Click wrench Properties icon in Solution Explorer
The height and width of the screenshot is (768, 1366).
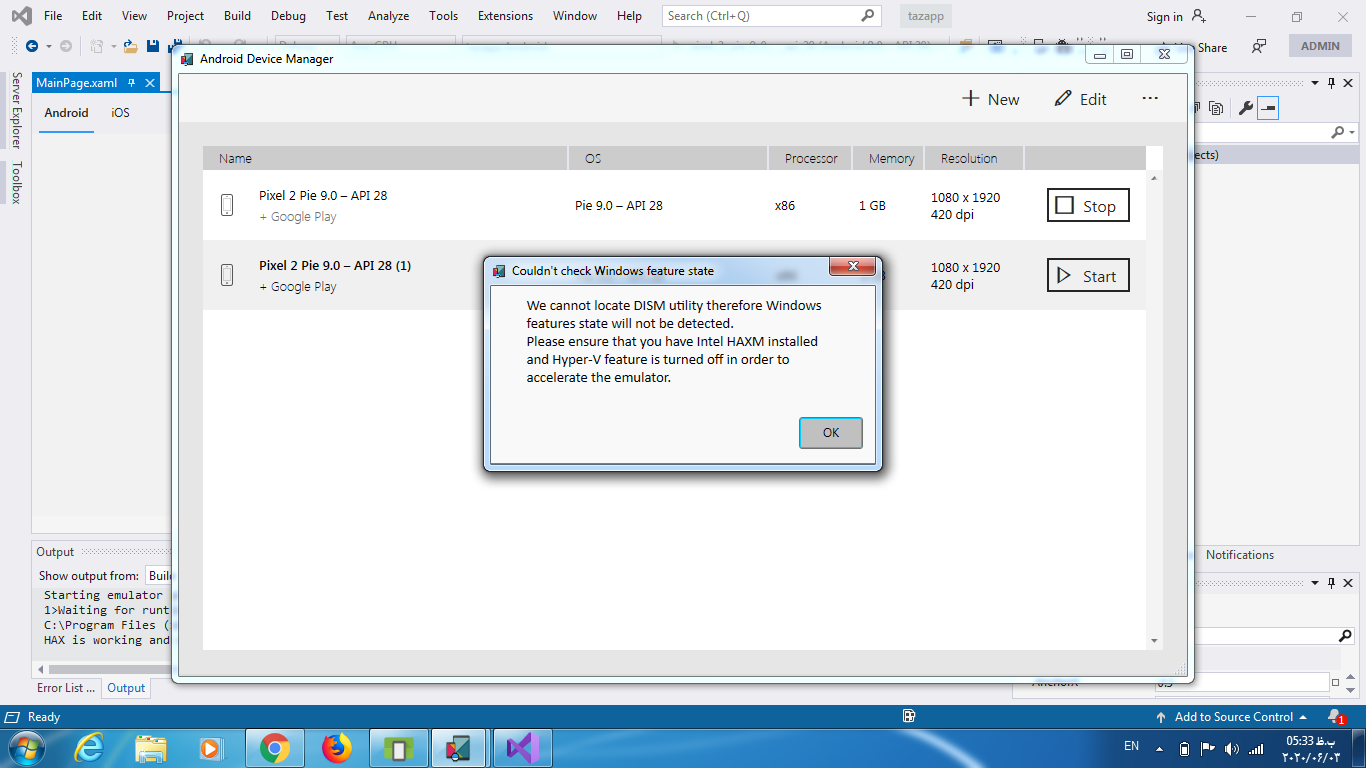pyautogui.click(x=1245, y=108)
